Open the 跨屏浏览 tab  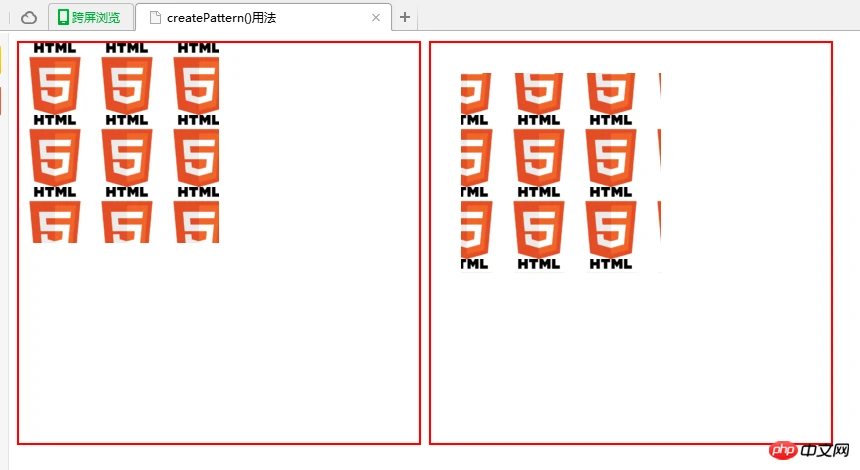[91, 17]
